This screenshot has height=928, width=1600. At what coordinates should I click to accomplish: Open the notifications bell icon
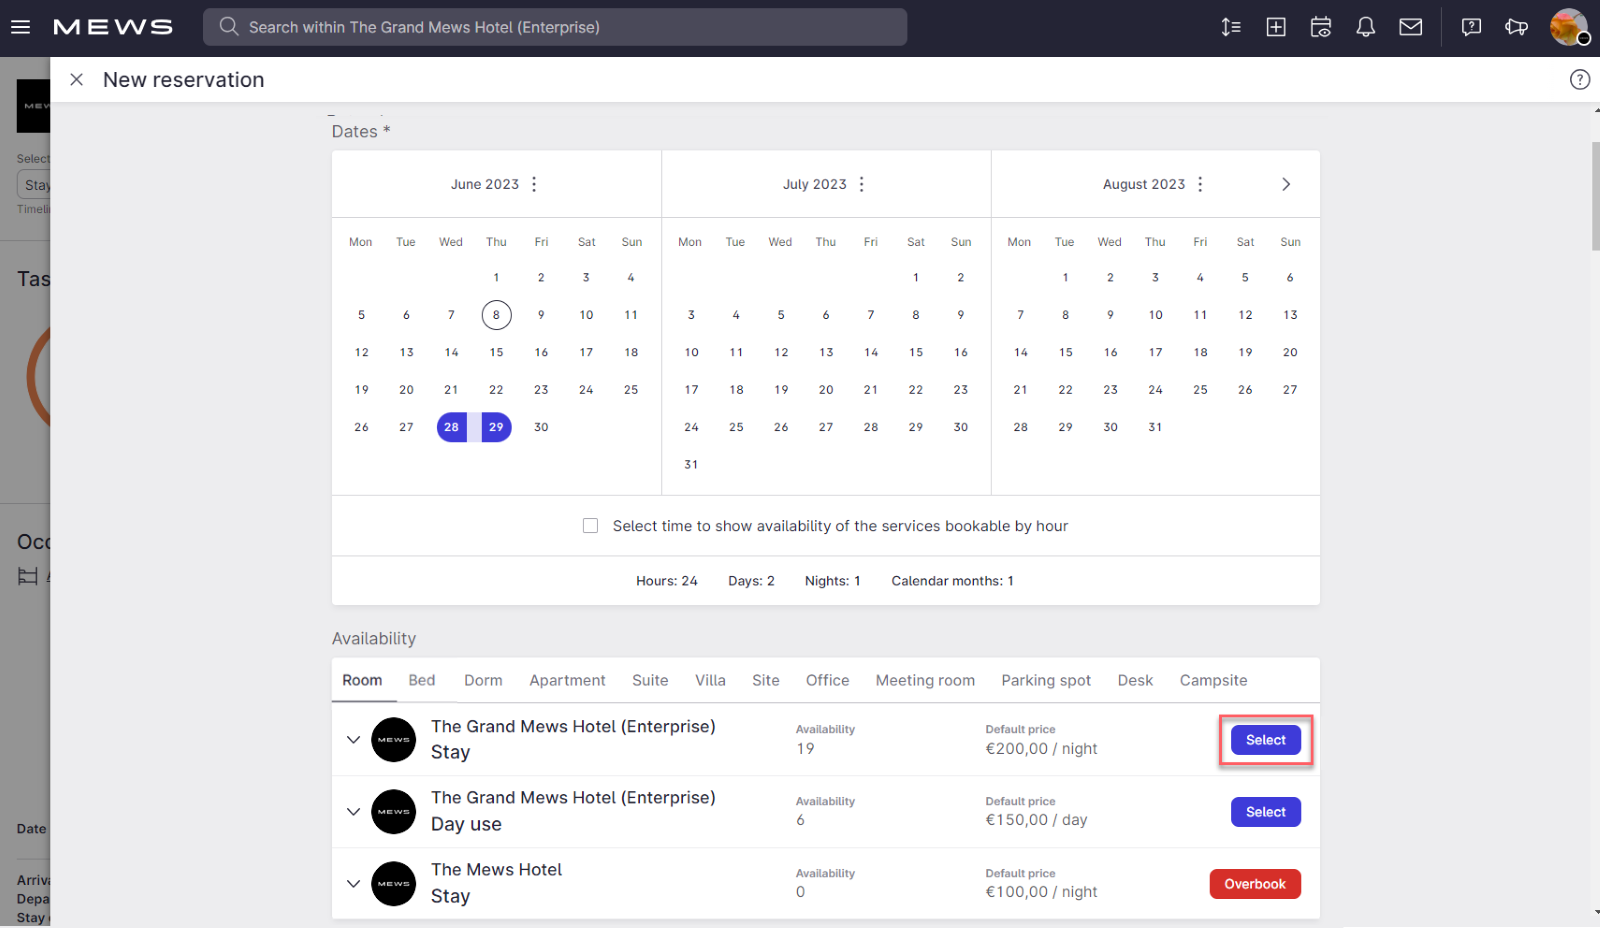pyautogui.click(x=1365, y=27)
